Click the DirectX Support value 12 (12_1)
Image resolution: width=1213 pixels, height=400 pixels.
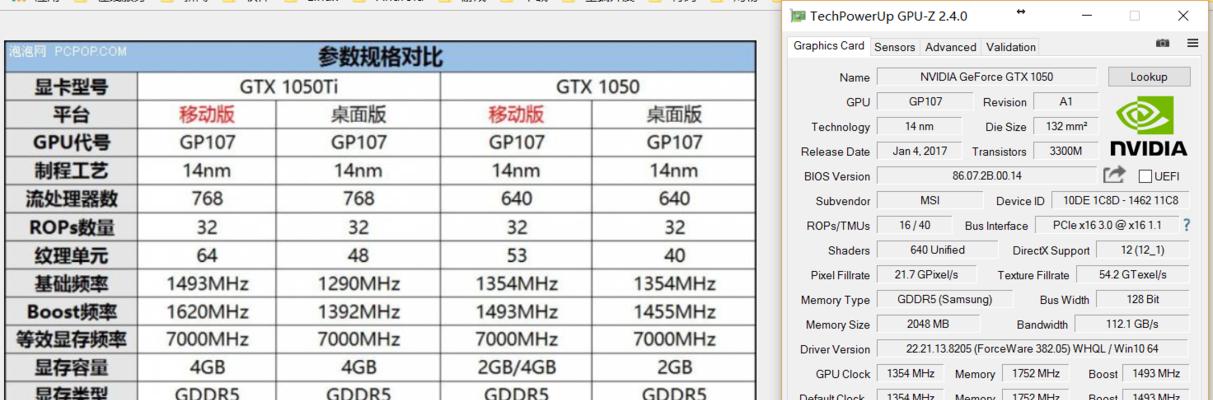click(1143, 250)
